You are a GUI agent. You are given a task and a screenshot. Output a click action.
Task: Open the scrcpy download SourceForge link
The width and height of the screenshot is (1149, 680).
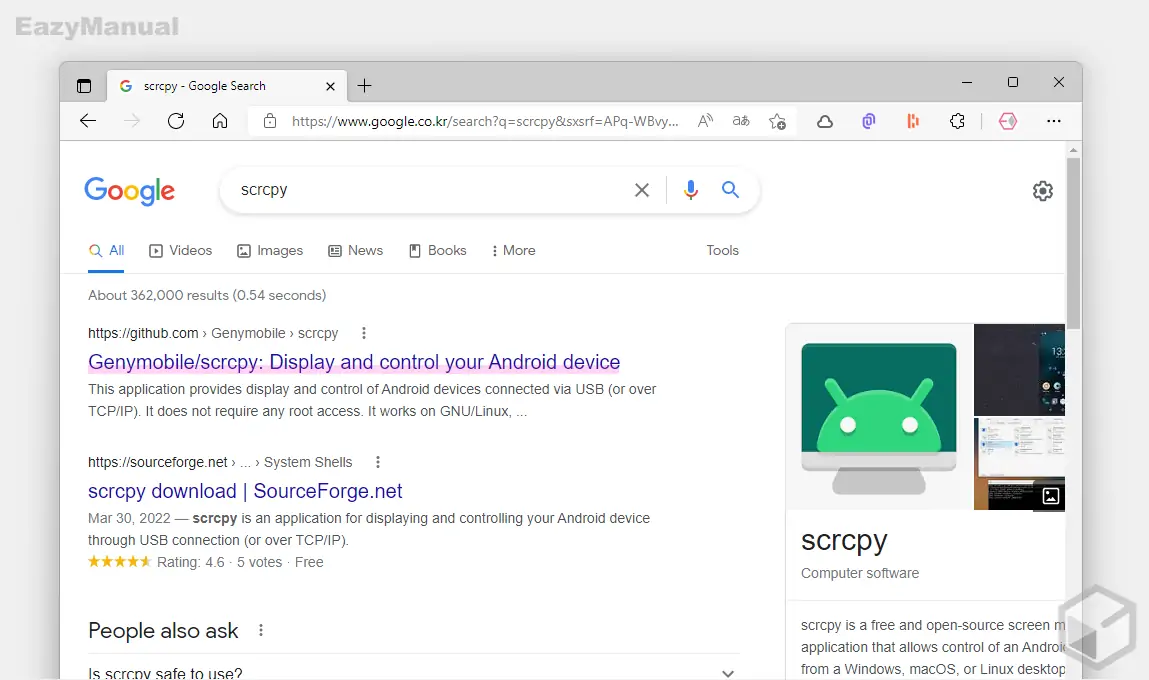(x=245, y=491)
